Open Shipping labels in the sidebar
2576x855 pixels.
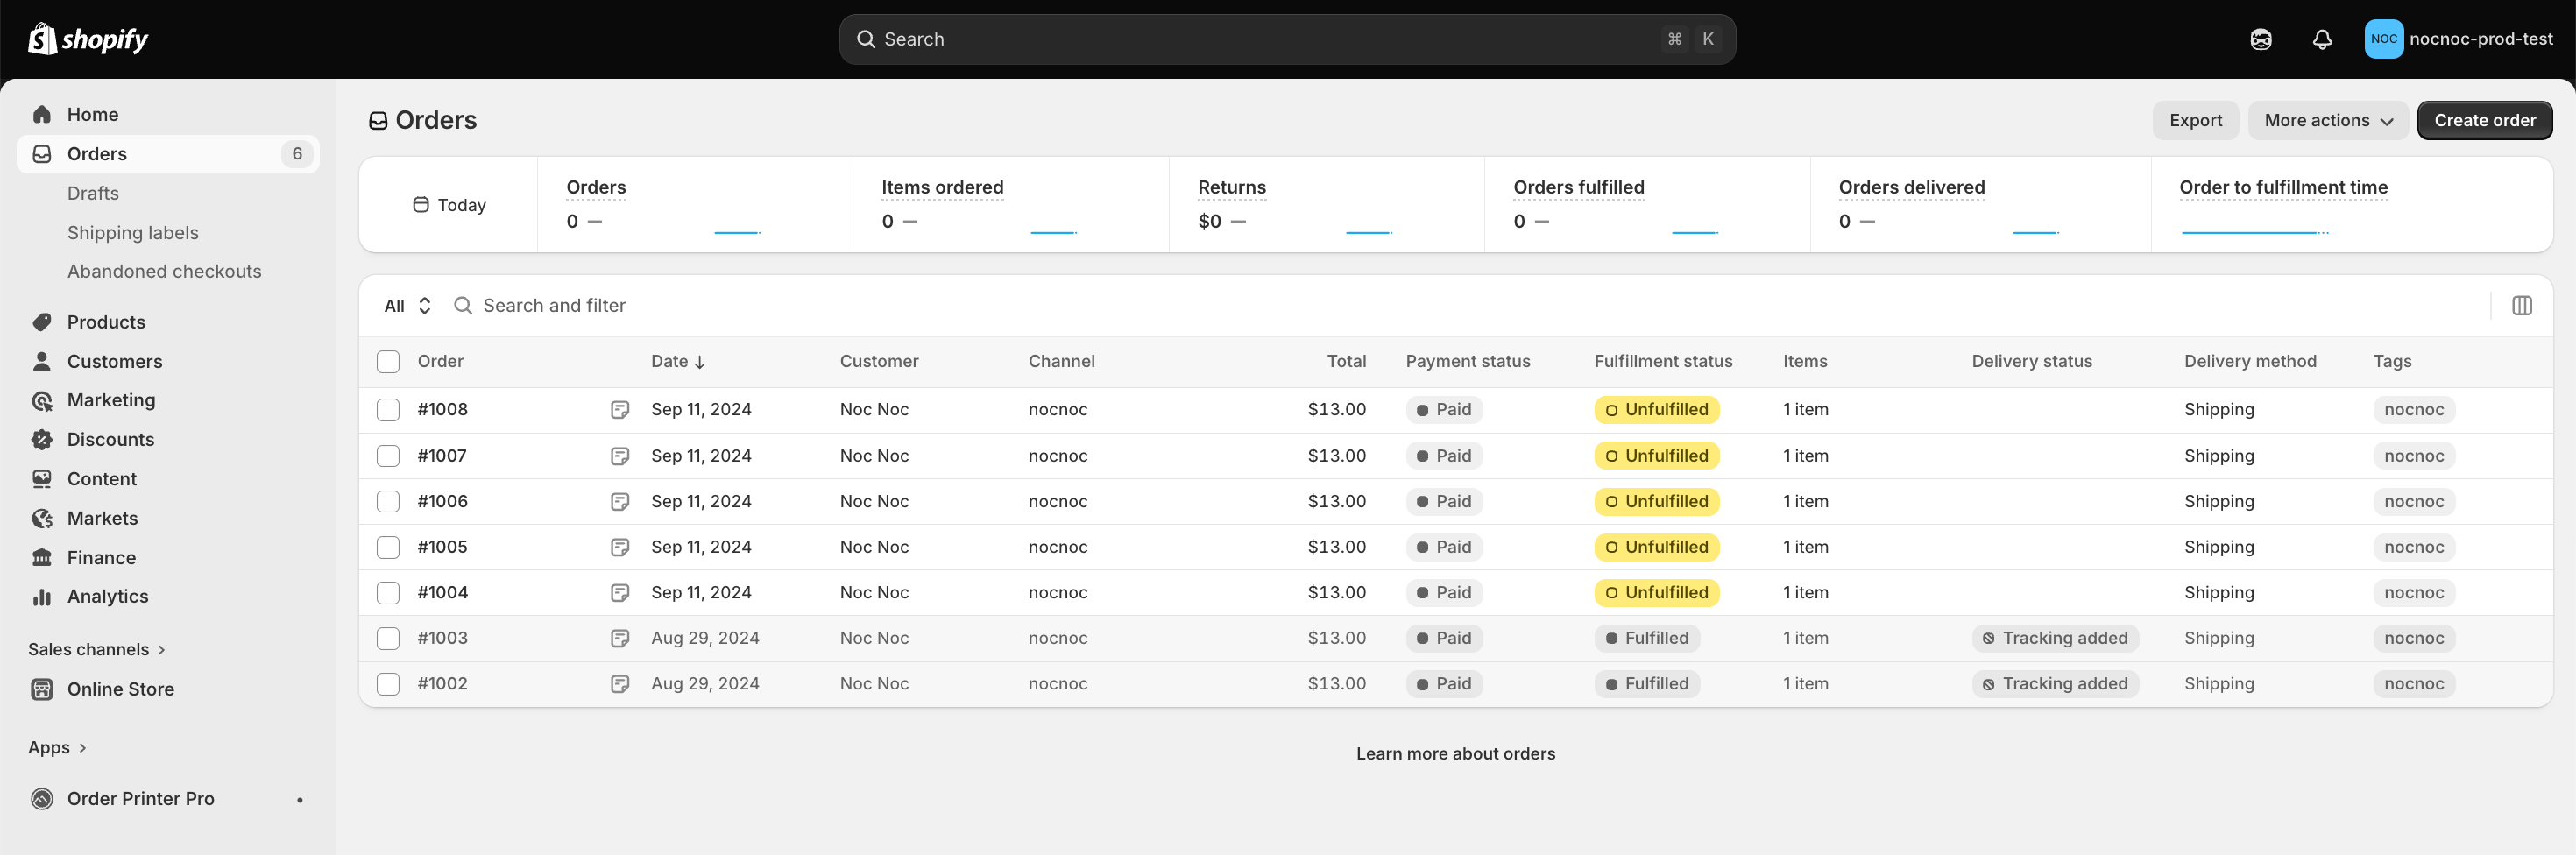(133, 232)
